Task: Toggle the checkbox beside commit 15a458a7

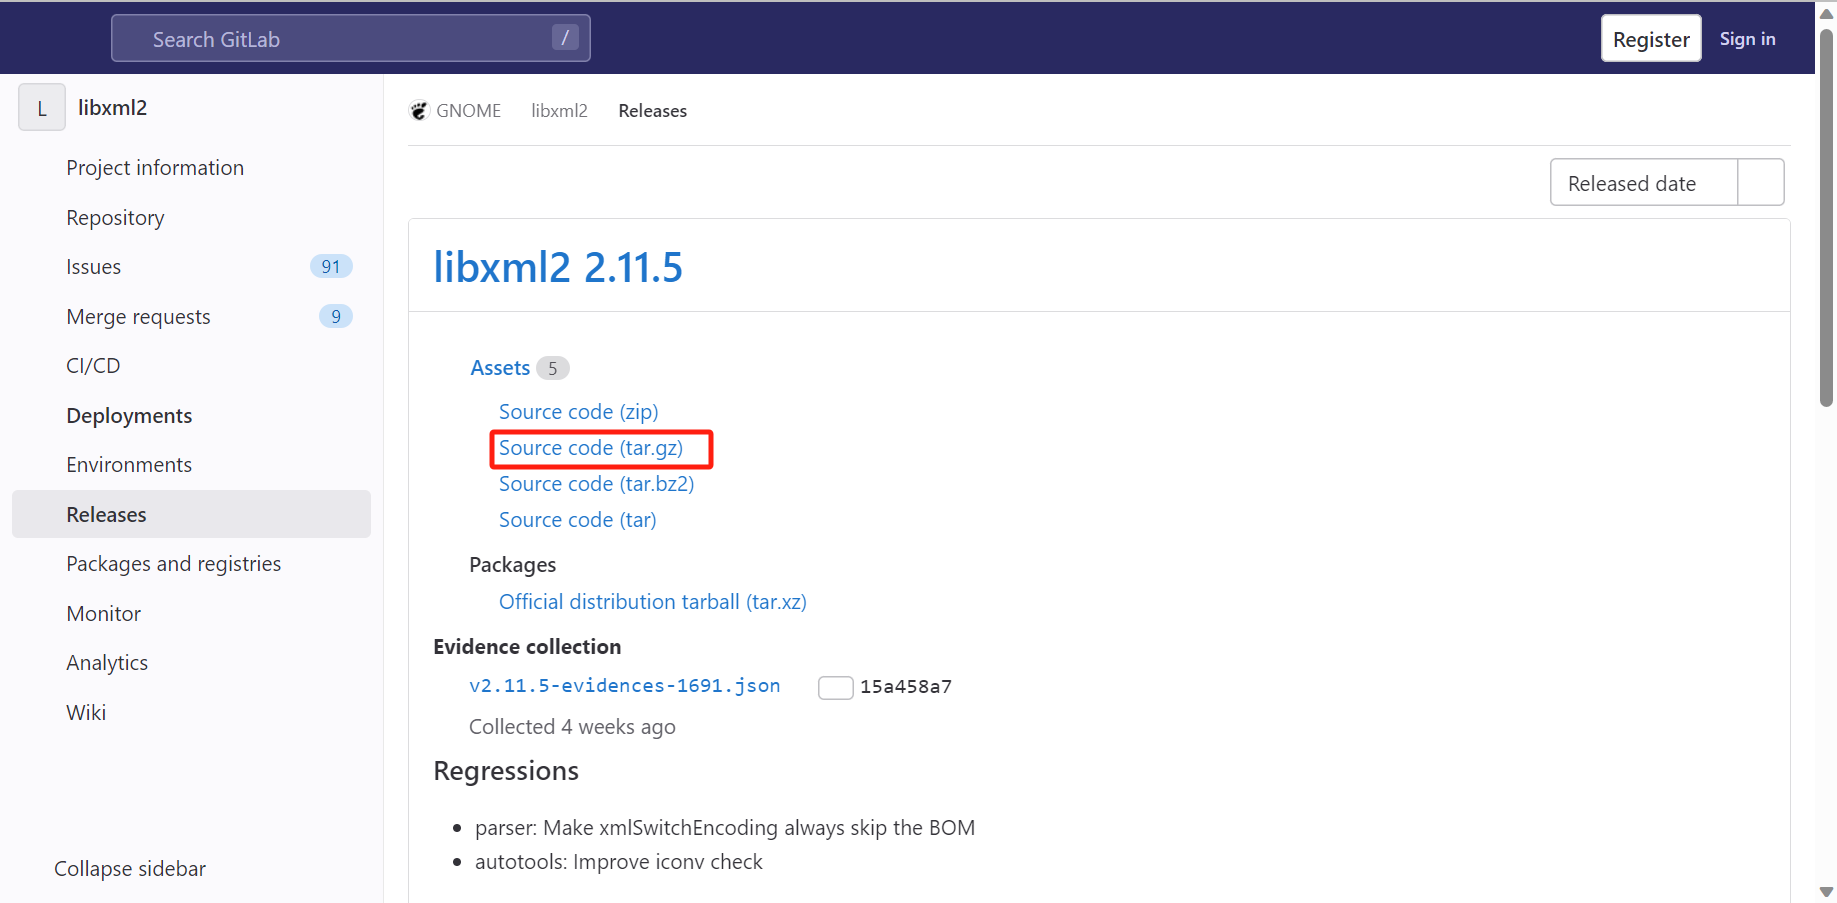Action: 835,687
